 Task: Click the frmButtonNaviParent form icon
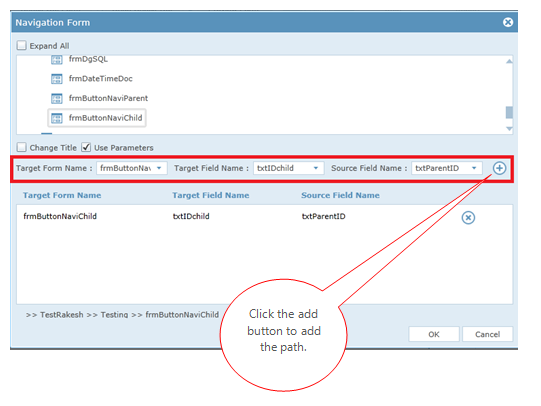pyautogui.click(x=57, y=99)
